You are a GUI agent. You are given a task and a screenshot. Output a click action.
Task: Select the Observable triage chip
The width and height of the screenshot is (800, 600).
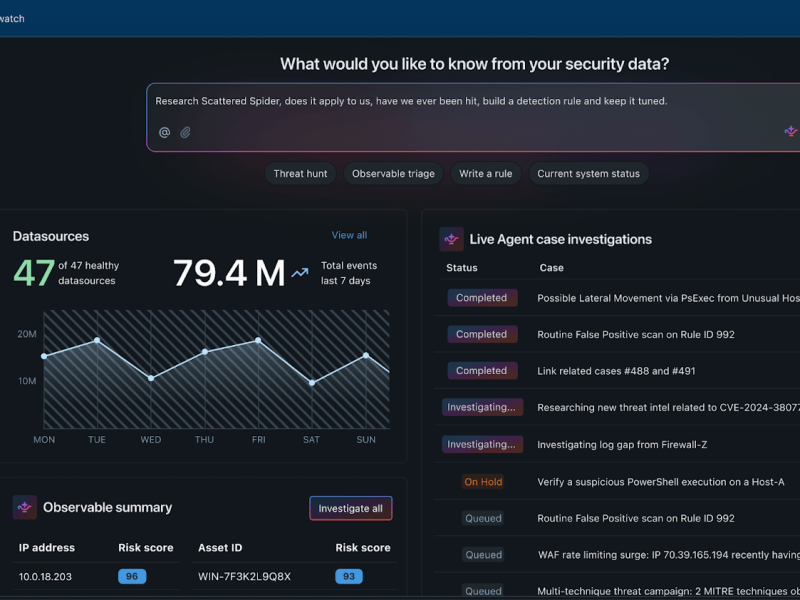pyautogui.click(x=393, y=173)
